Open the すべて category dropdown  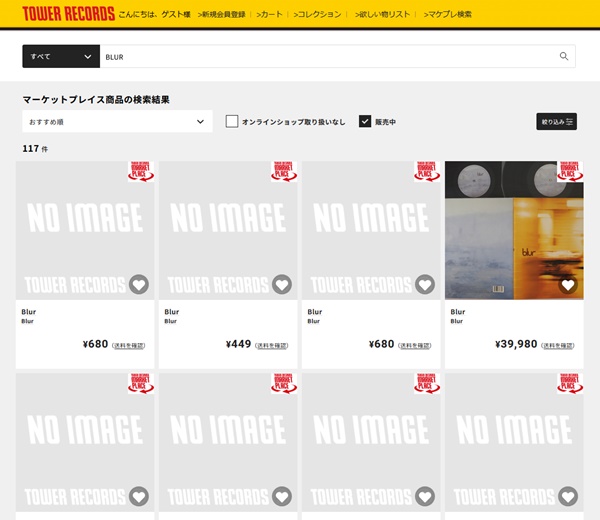[x=61, y=56]
